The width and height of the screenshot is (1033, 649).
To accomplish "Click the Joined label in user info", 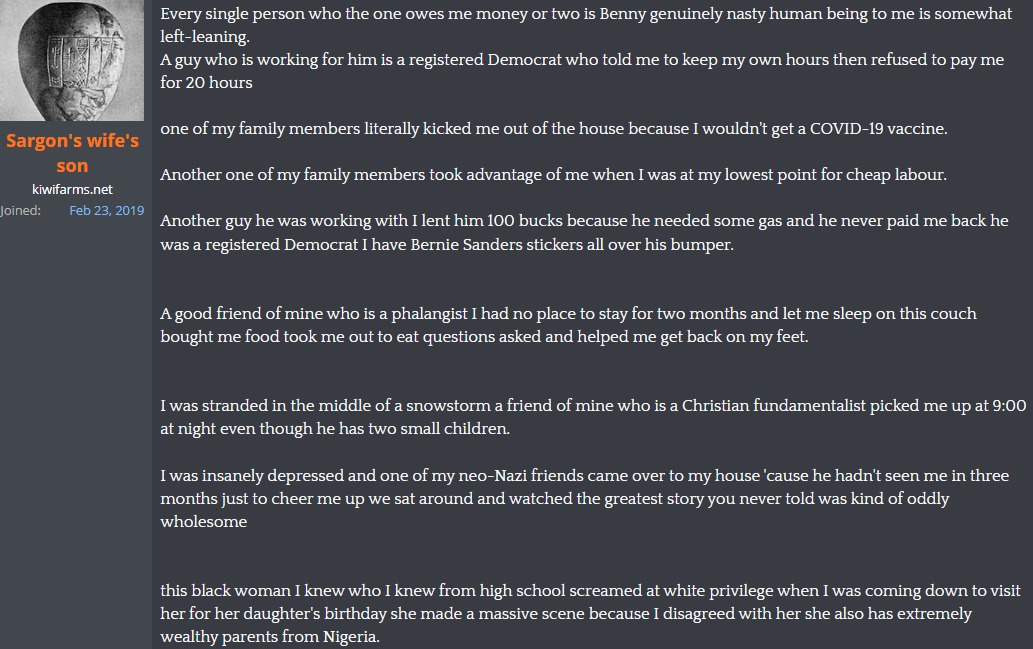I will (x=21, y=211).
